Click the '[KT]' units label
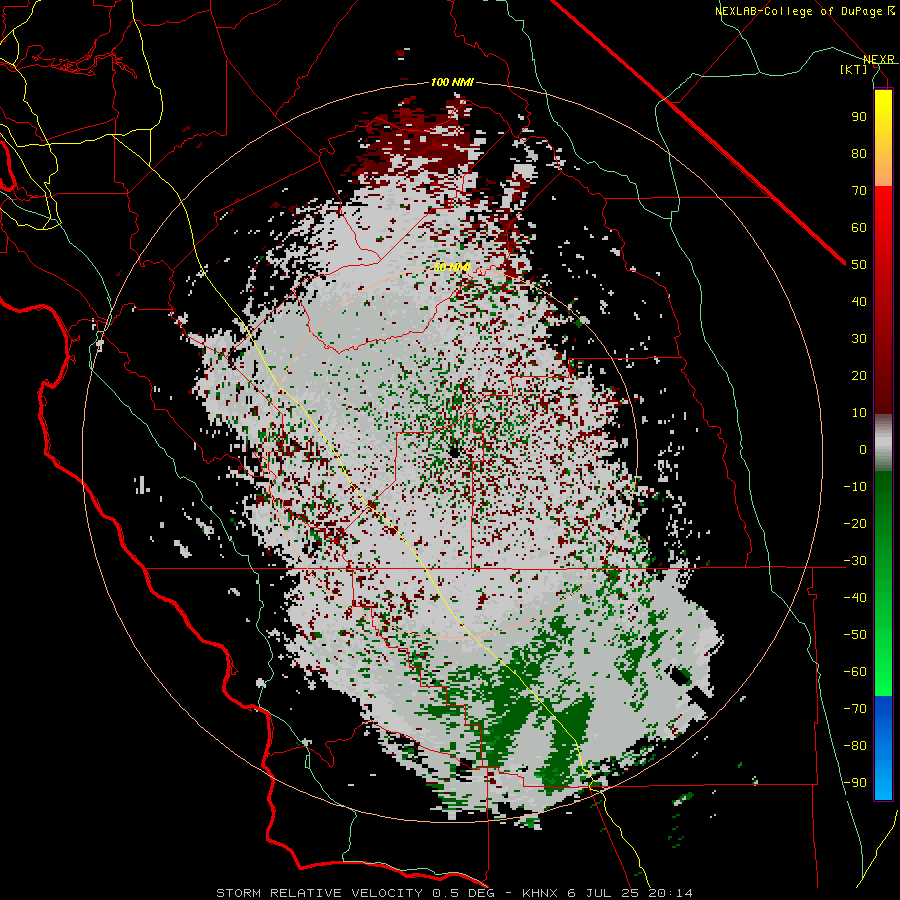 click(x=854, y=69)
